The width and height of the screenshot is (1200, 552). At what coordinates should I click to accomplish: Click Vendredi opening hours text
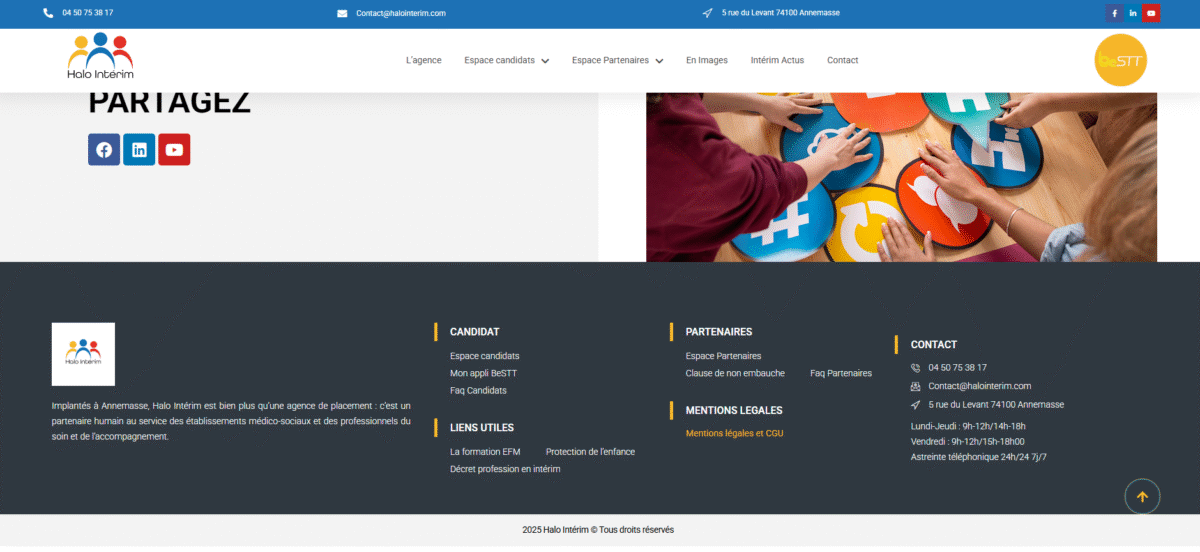point(967,441)
